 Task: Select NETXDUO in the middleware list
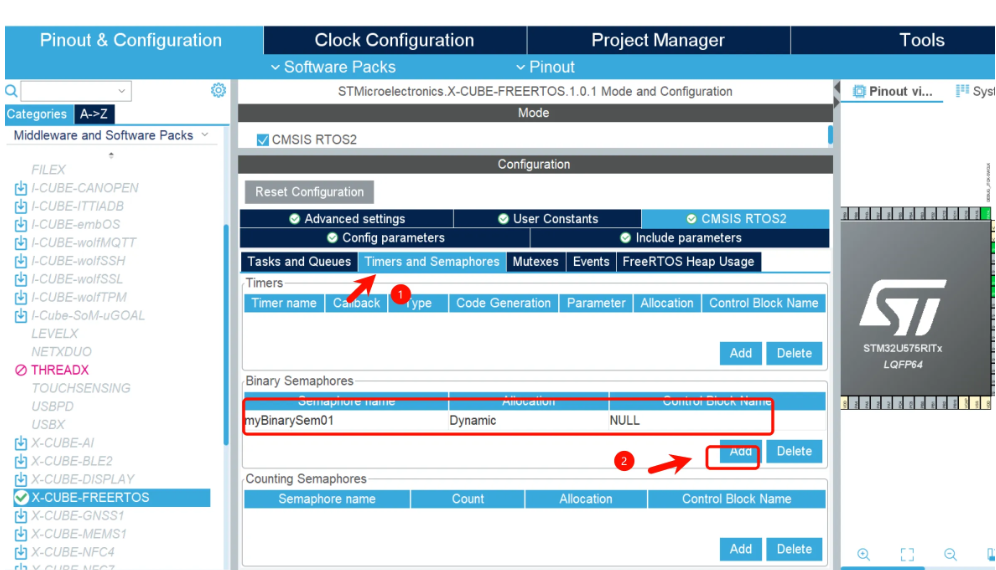click(61, 352)
